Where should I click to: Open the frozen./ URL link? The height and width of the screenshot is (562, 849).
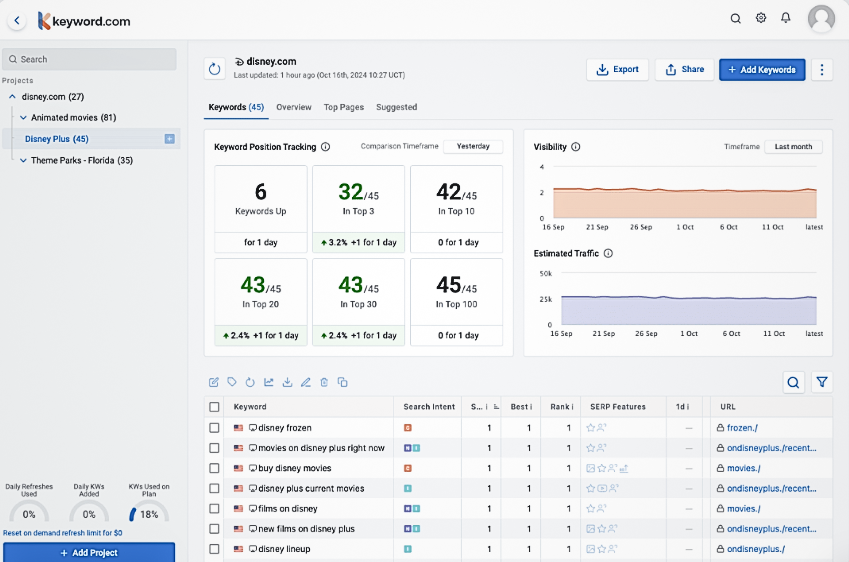742,428
